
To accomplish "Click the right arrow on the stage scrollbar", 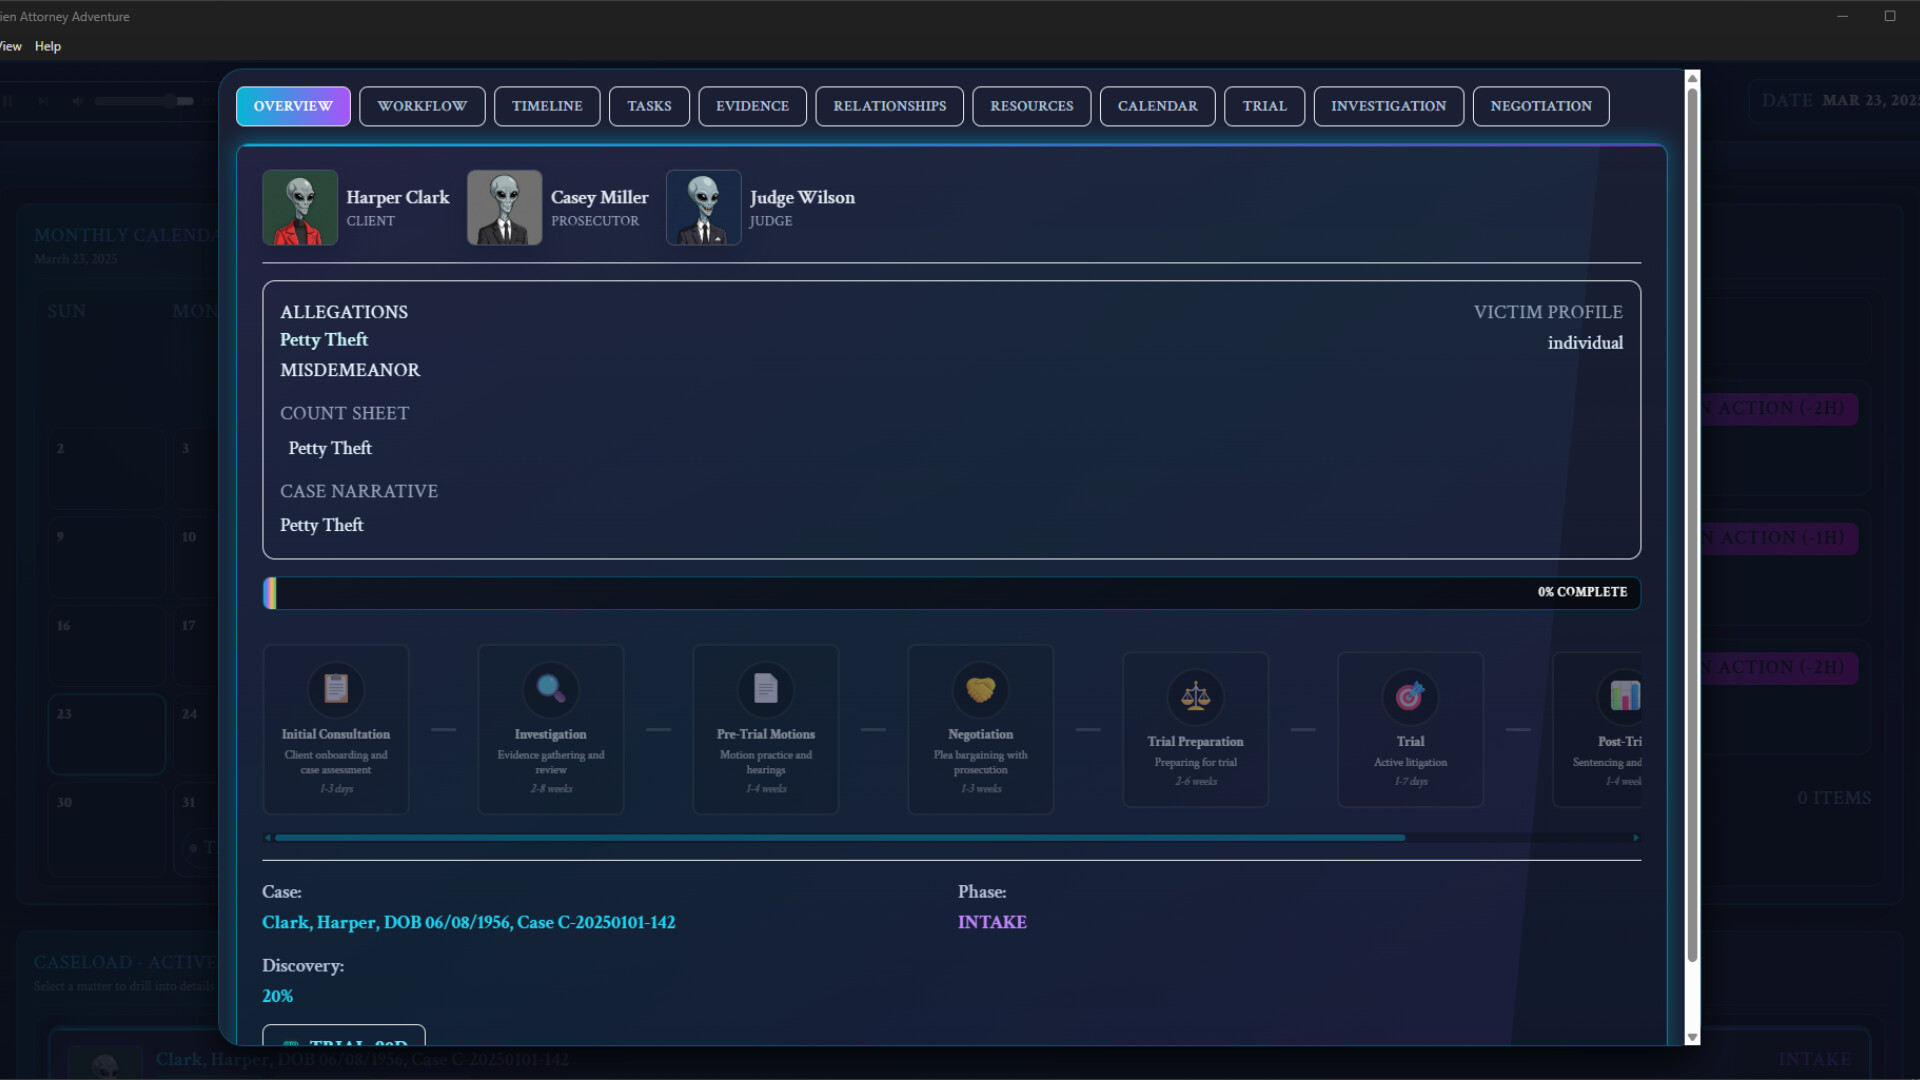I will click(x=1637, y=838).
